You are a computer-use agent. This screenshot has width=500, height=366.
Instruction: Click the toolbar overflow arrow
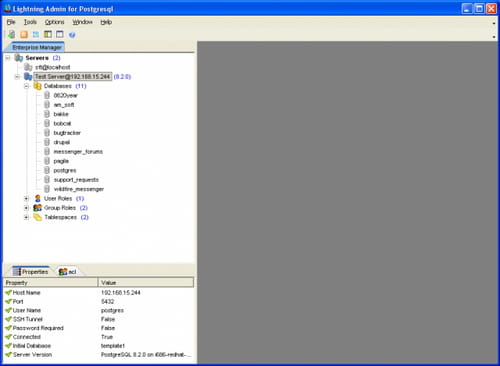(x=494, y=36)
